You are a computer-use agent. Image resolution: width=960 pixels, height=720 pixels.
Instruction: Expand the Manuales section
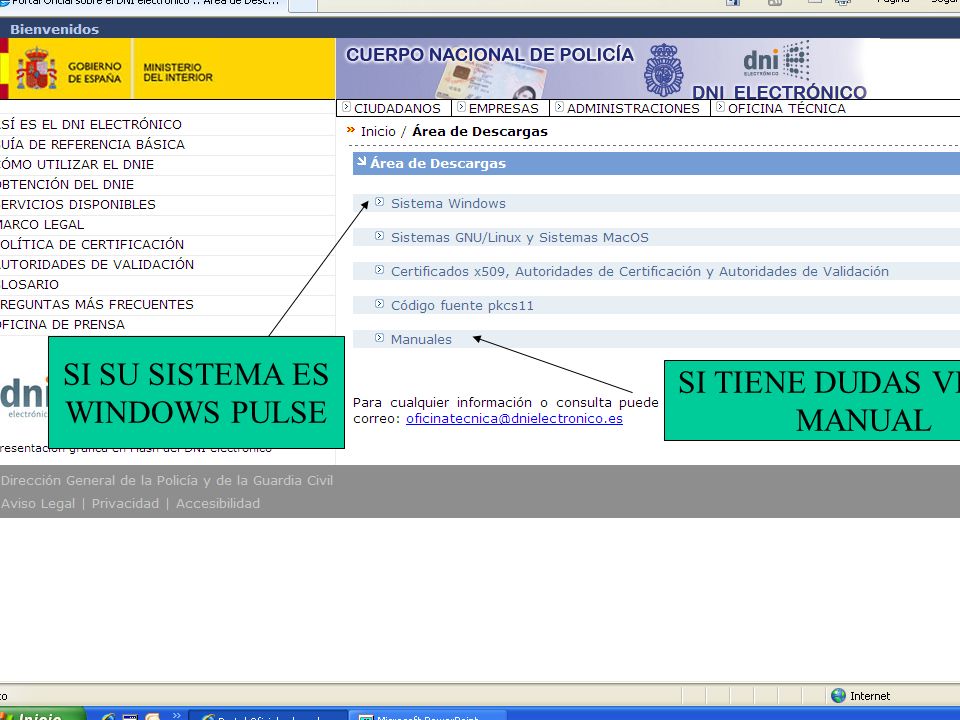coord(421,339)
